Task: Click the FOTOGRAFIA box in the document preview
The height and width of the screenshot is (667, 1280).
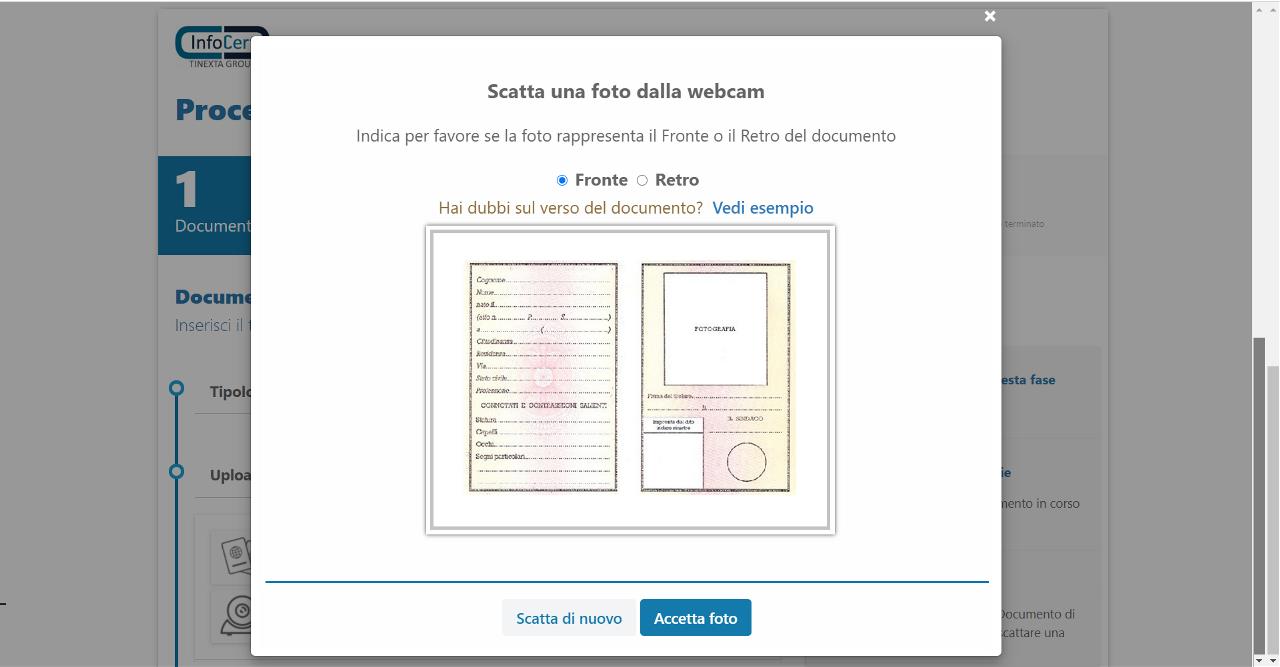Action: pos(714,329)
